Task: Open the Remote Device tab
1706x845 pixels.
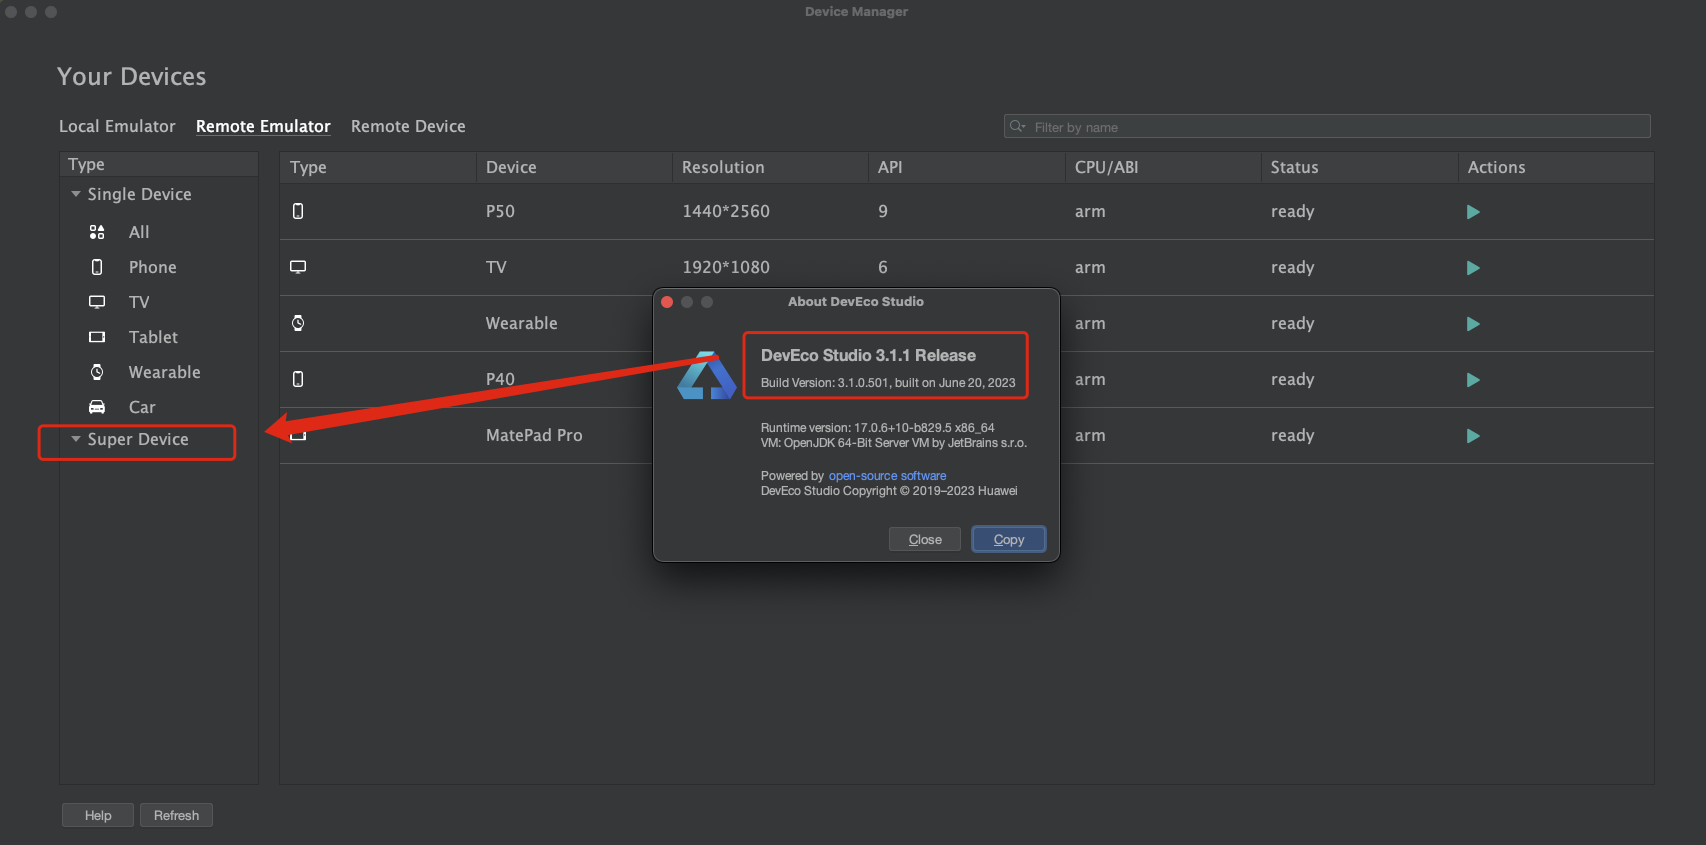Action: (408, 126)
